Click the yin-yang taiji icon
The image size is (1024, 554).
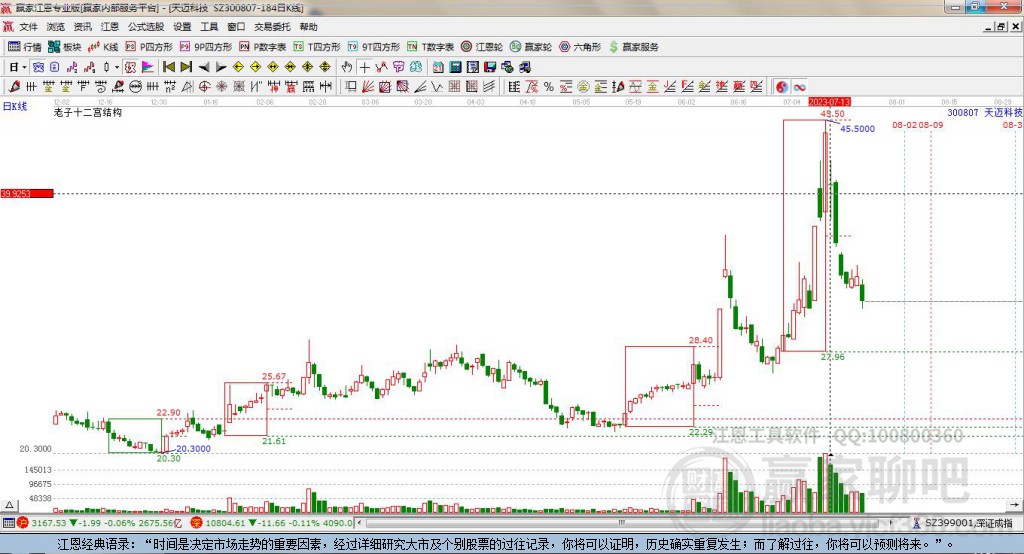click(x=782, y=87)
